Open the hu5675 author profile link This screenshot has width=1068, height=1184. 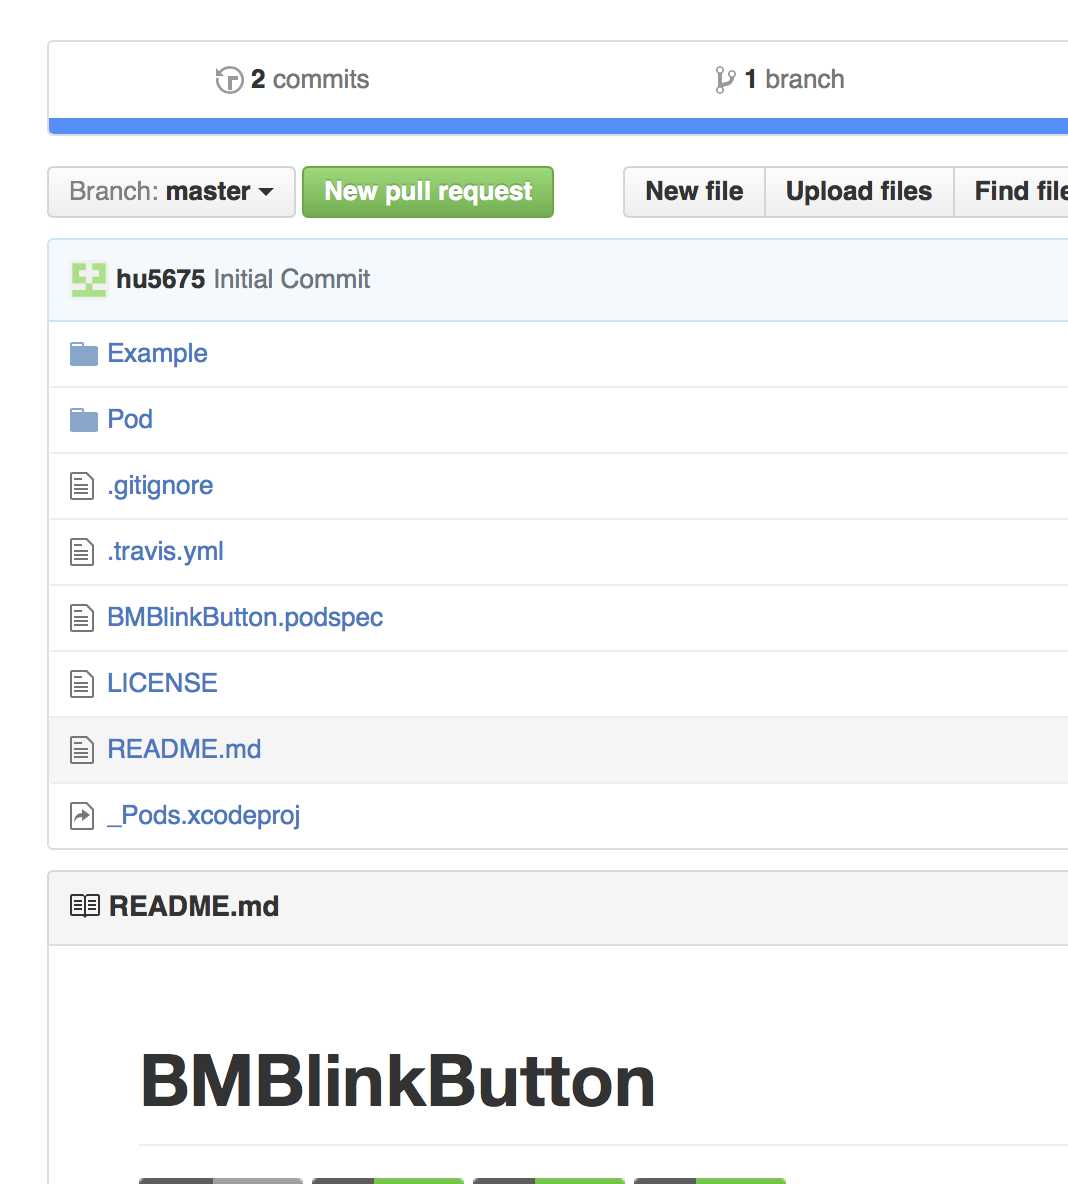(x=160, y=279)
